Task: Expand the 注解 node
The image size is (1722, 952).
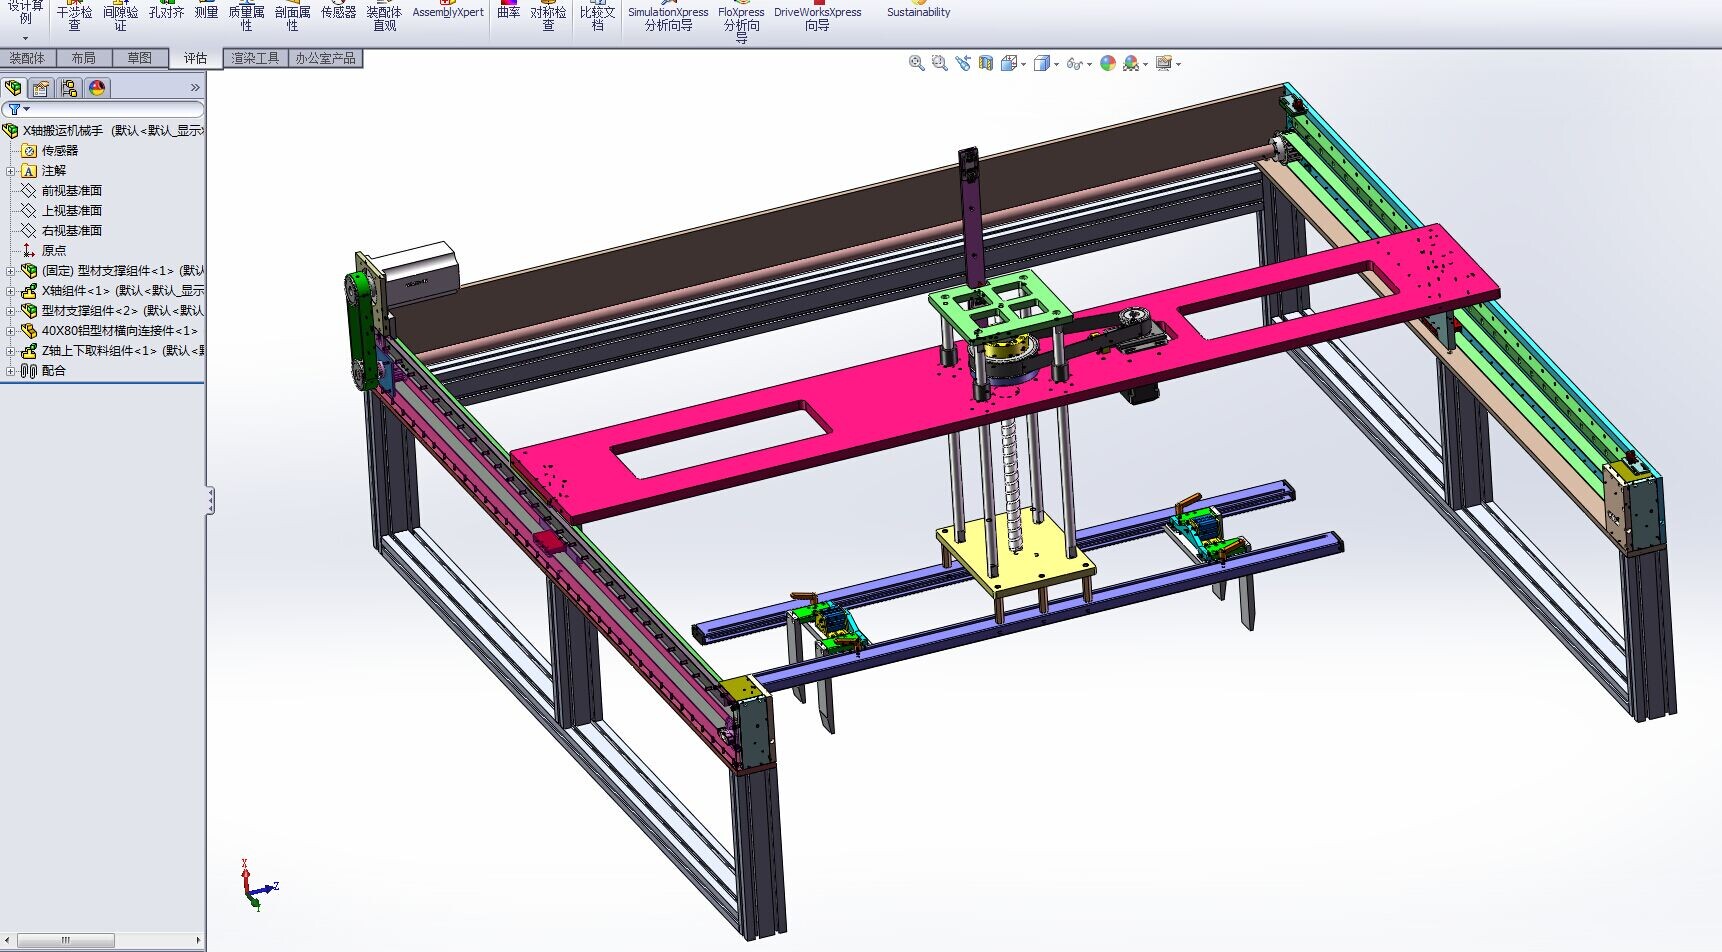Action: click(11, 171)
